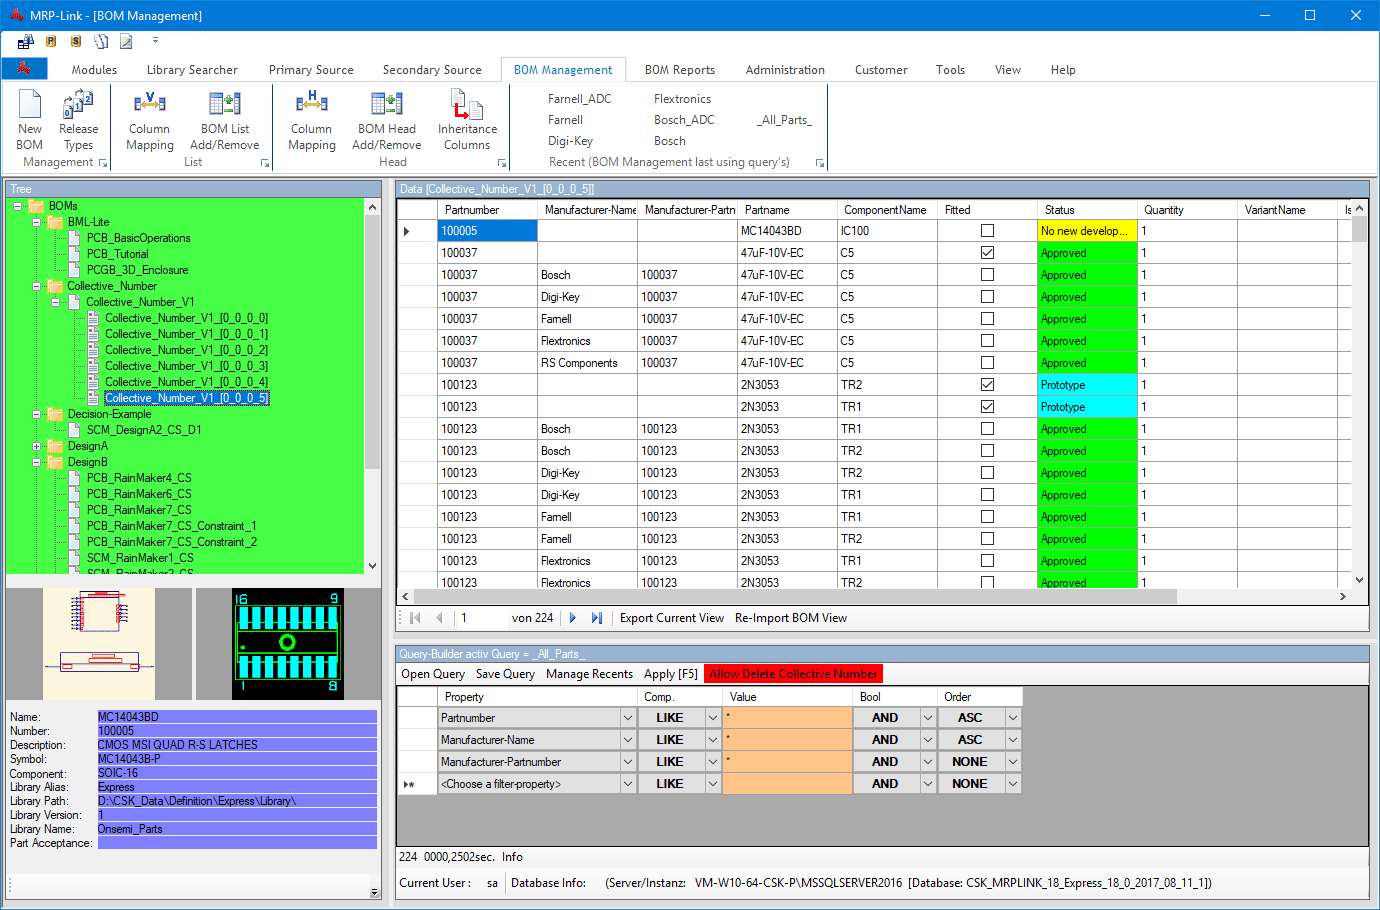
Task: Click BOM List Add/Remove
Action: pos(225,120)
